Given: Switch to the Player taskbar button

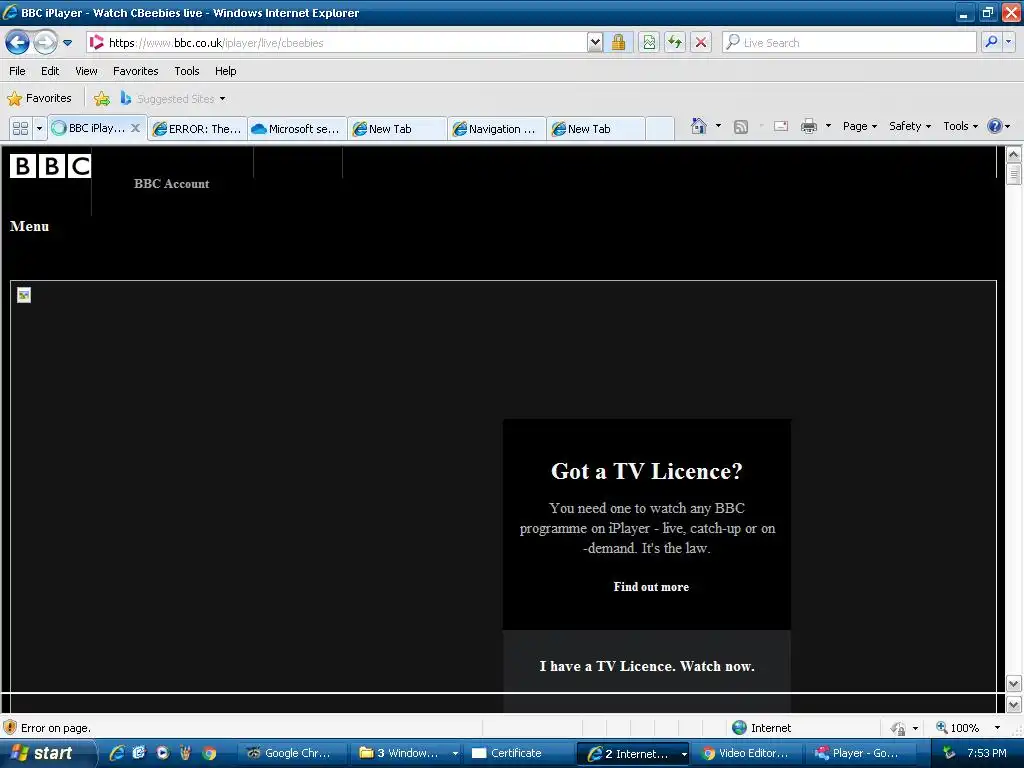Looking at the screenshot, I should tap(859, 753).
